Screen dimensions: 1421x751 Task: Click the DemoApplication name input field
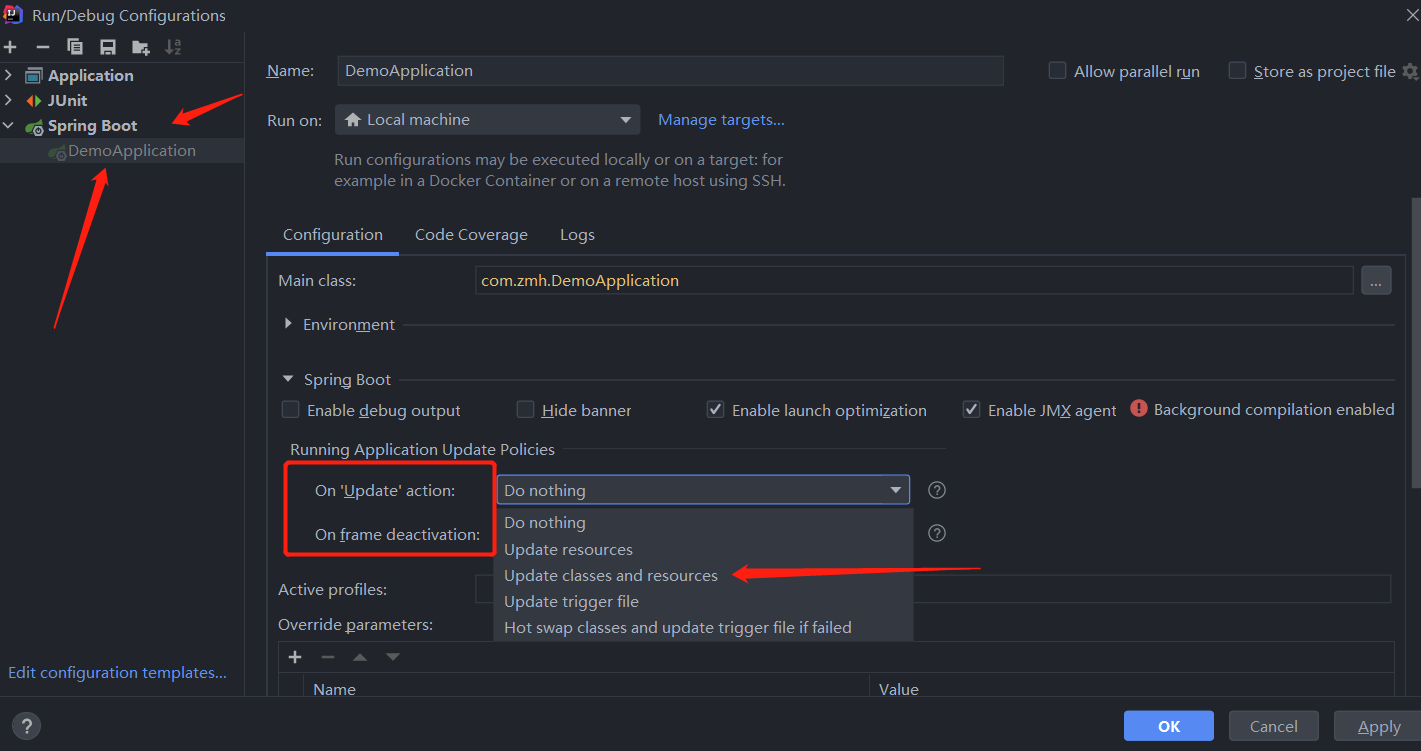tap(670, 70)
